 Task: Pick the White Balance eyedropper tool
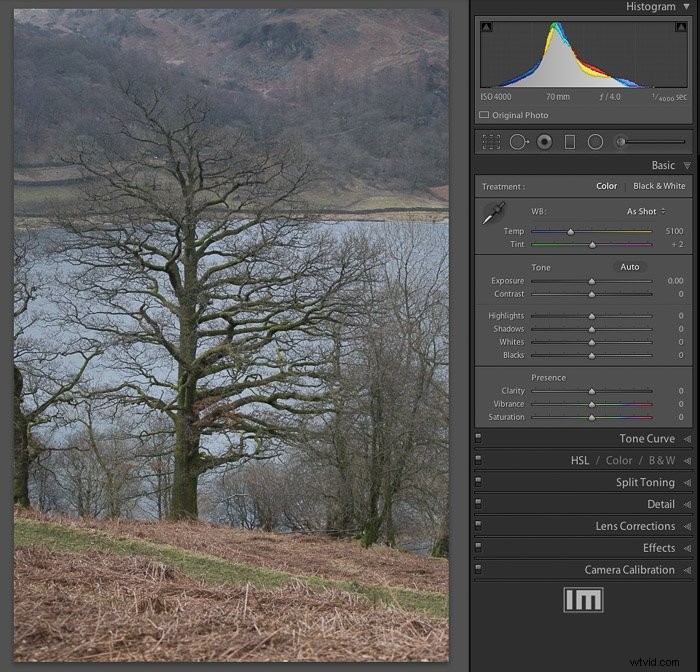pyautogui.click(x=494, y=213)
